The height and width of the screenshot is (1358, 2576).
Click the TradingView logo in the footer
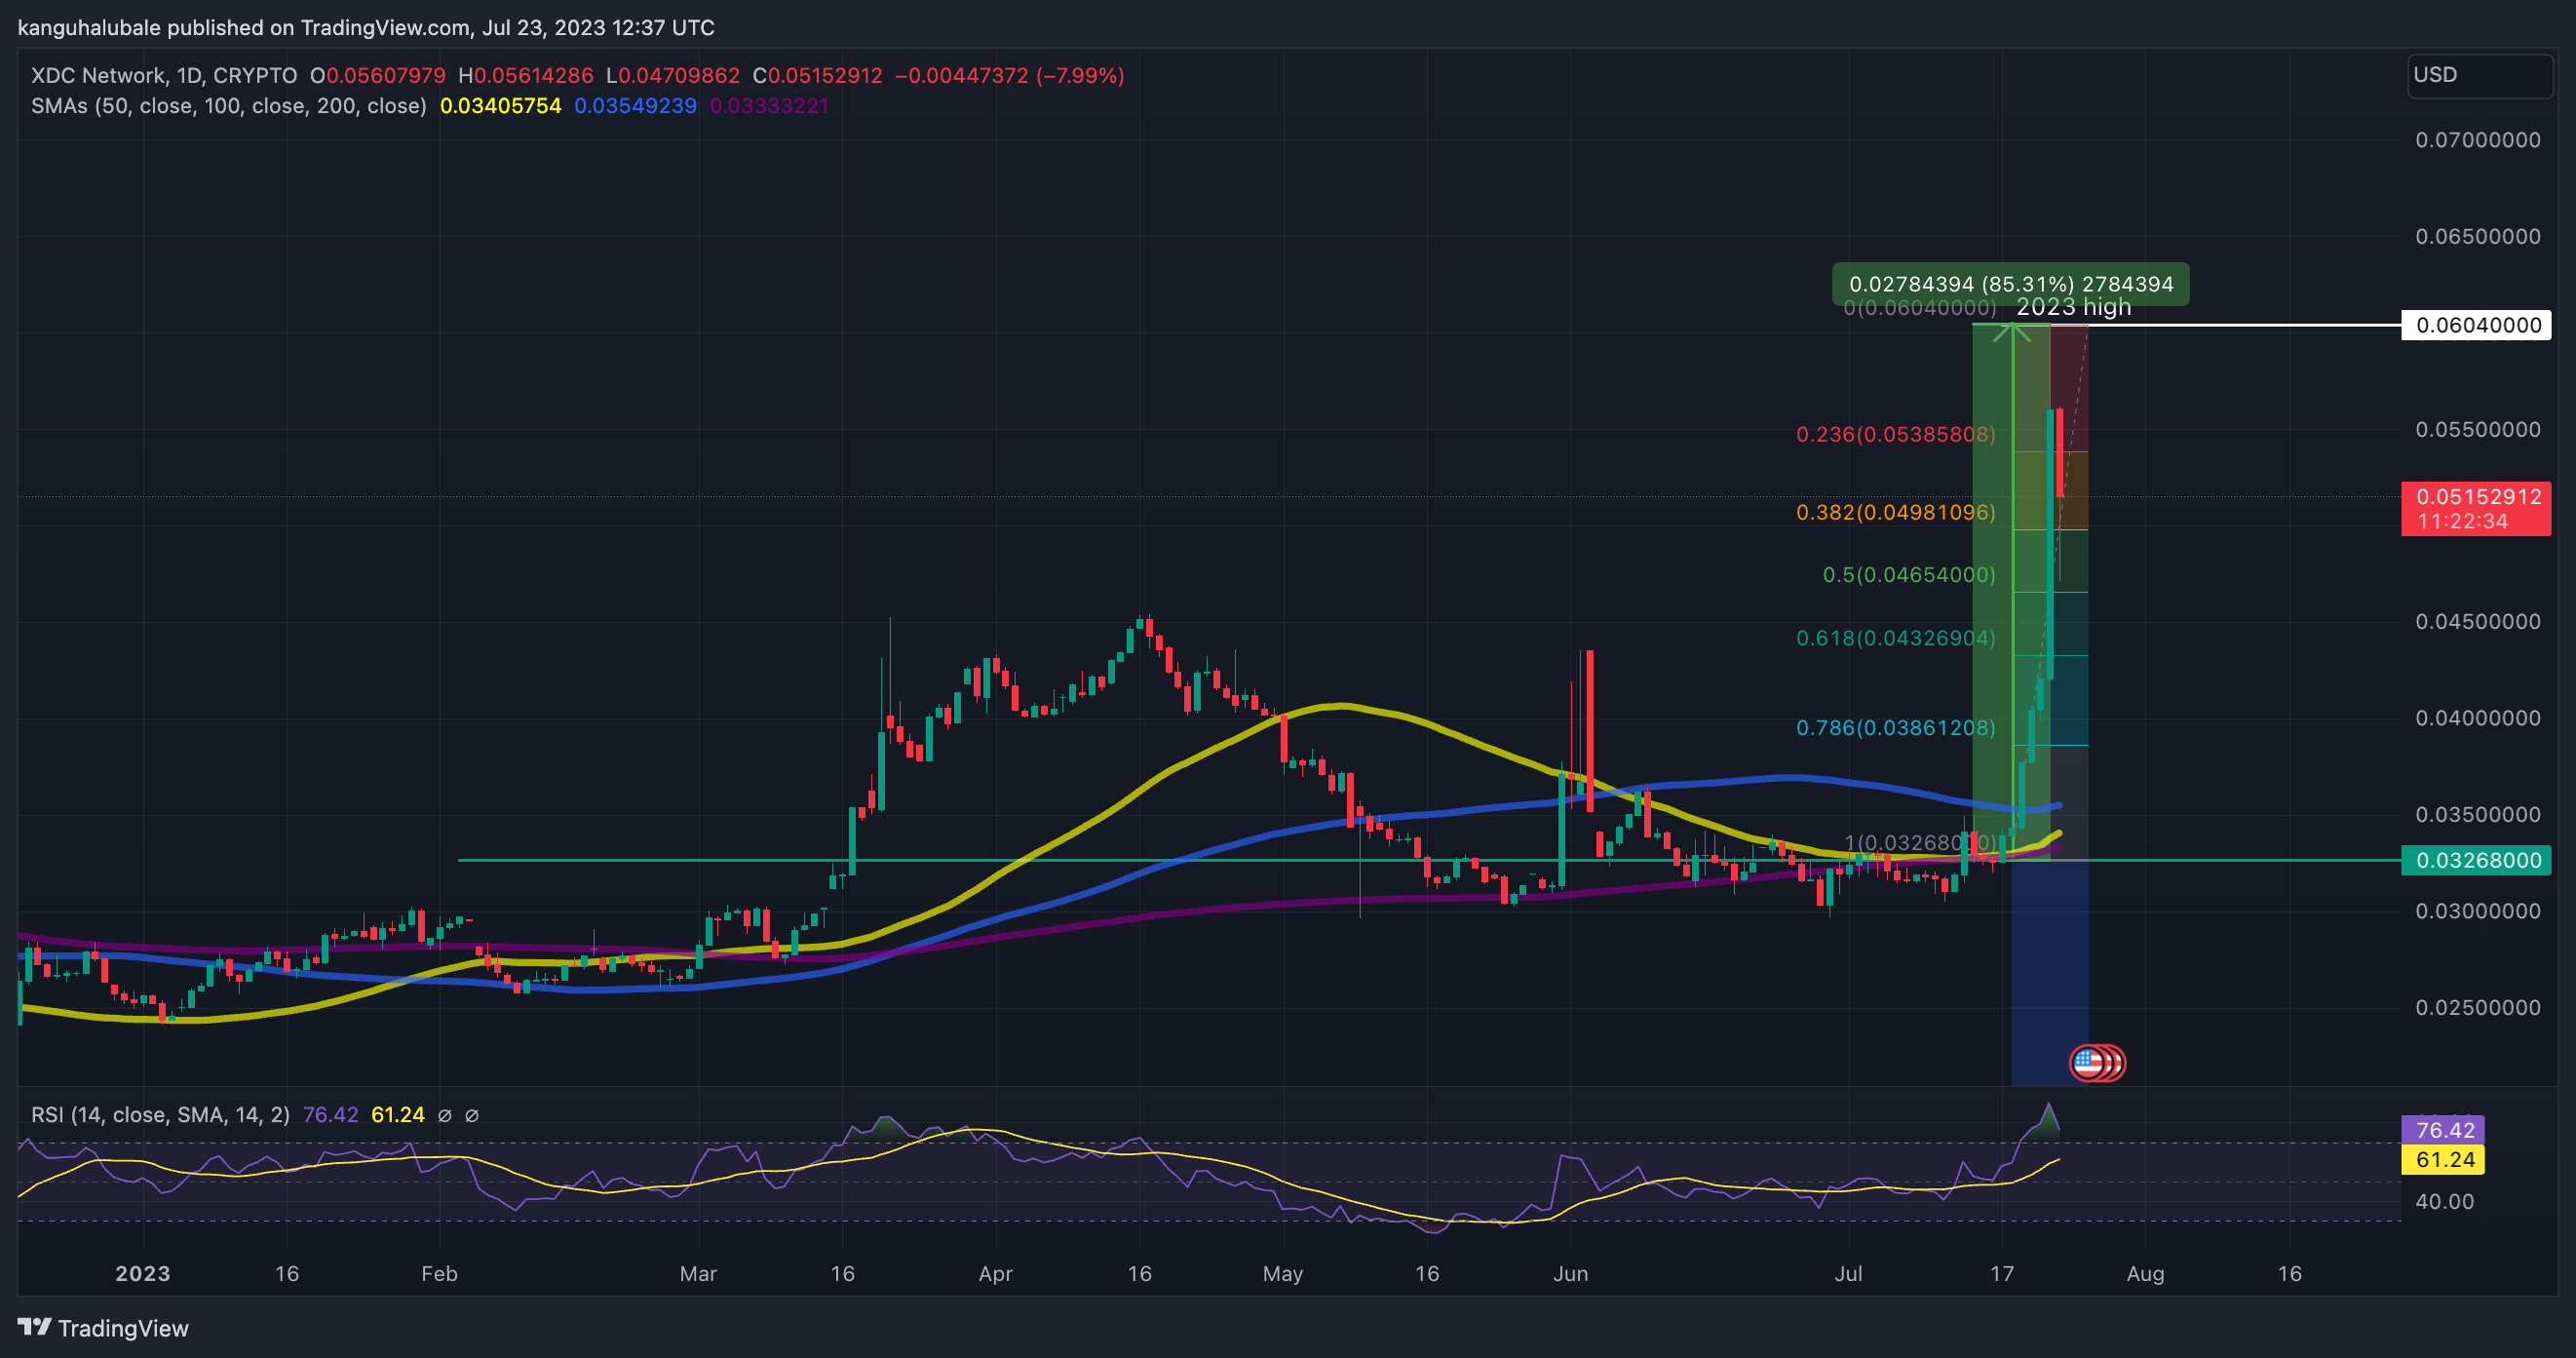click(x=103, y=1328)
